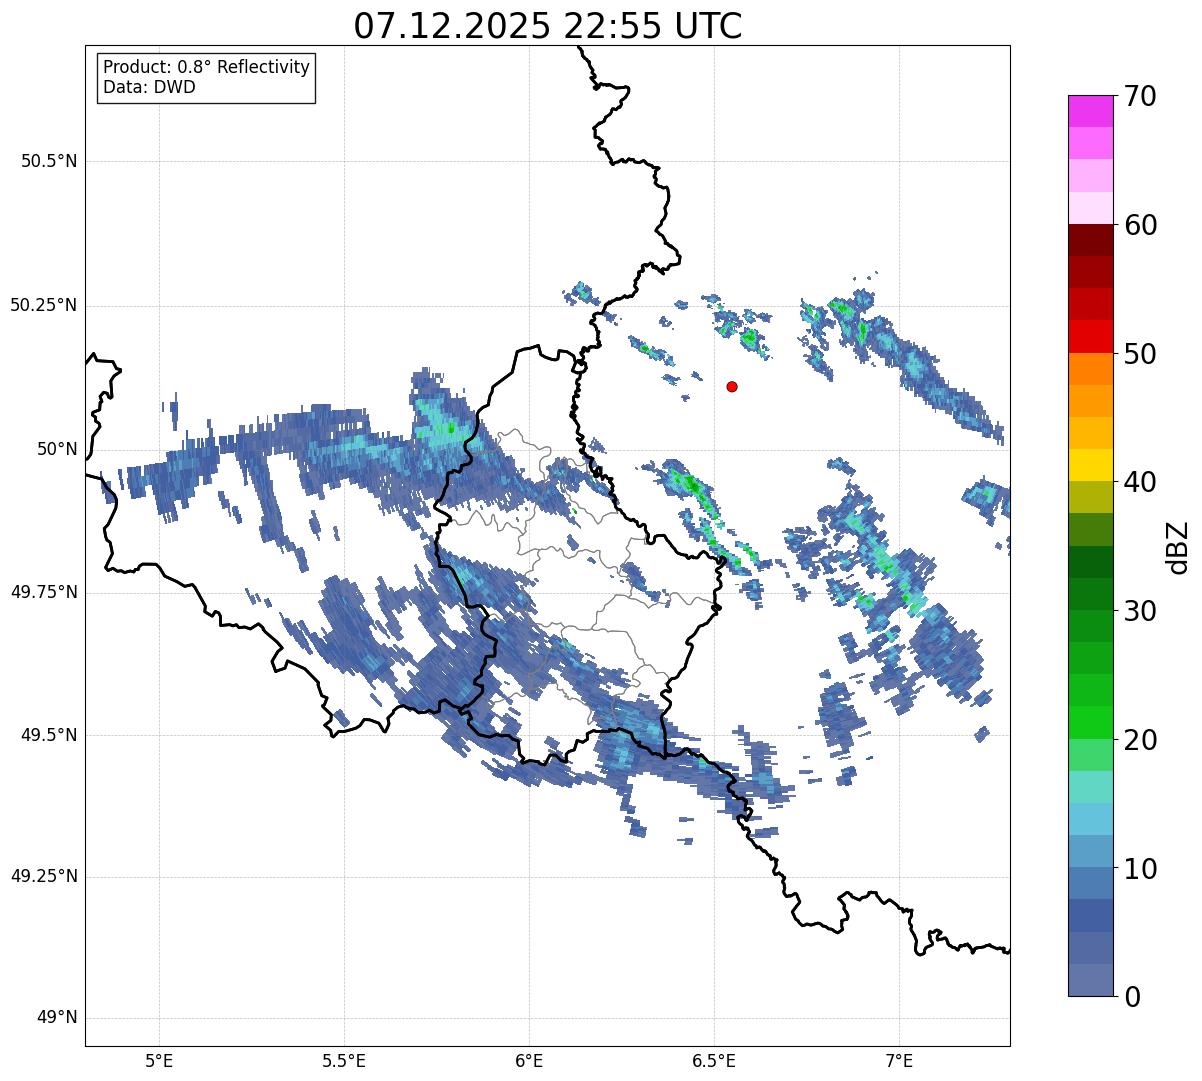Click the latitude label 49.25°N
Screen dimensions: 1202x1081
pos(44,876)
